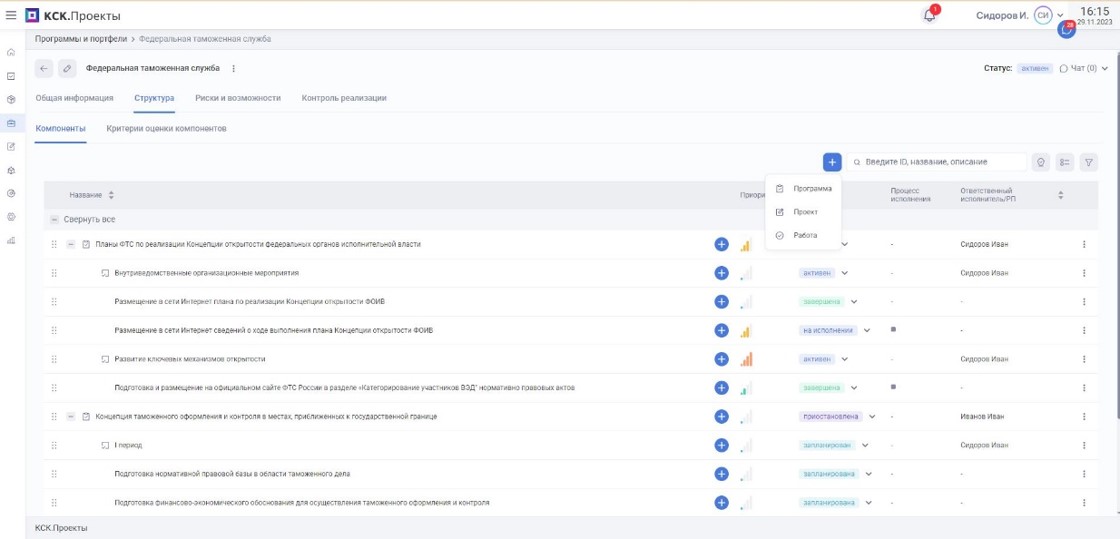Open status dropdown for 'приостановлена' row
This screenshot has height=539, width=1120.
872,417
